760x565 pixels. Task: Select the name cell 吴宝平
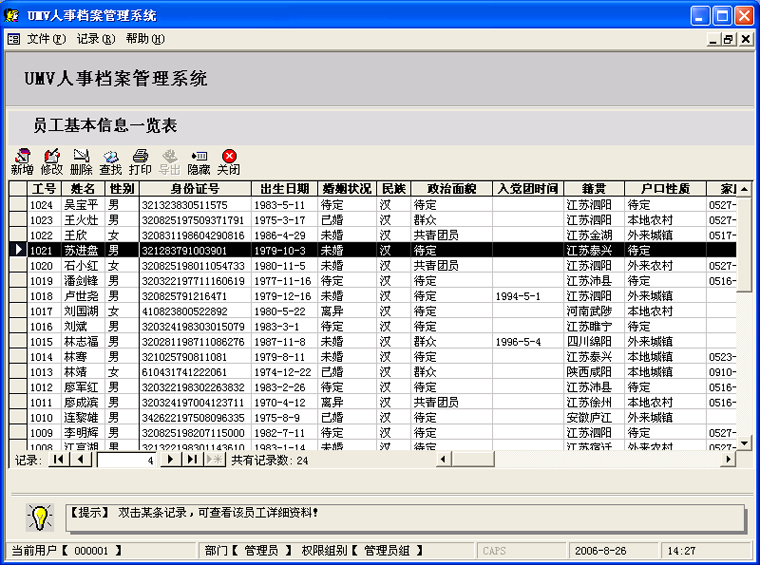pyautogui.click(x=81, y=205)
